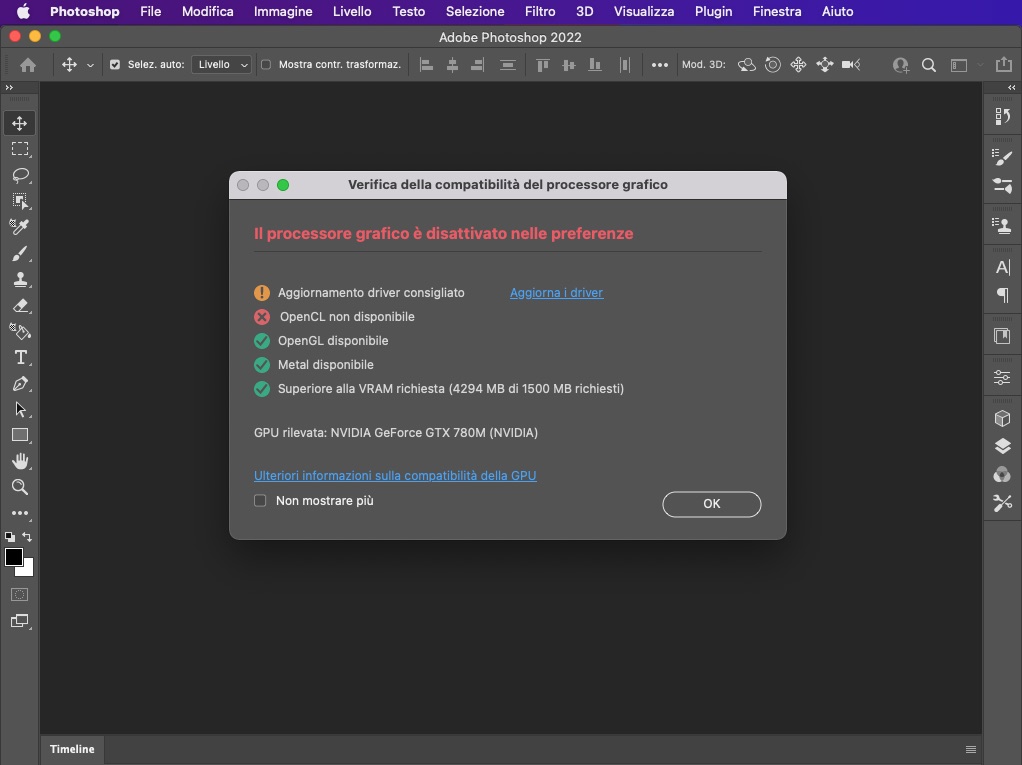Align left edges in options bar

click(426, 65)
